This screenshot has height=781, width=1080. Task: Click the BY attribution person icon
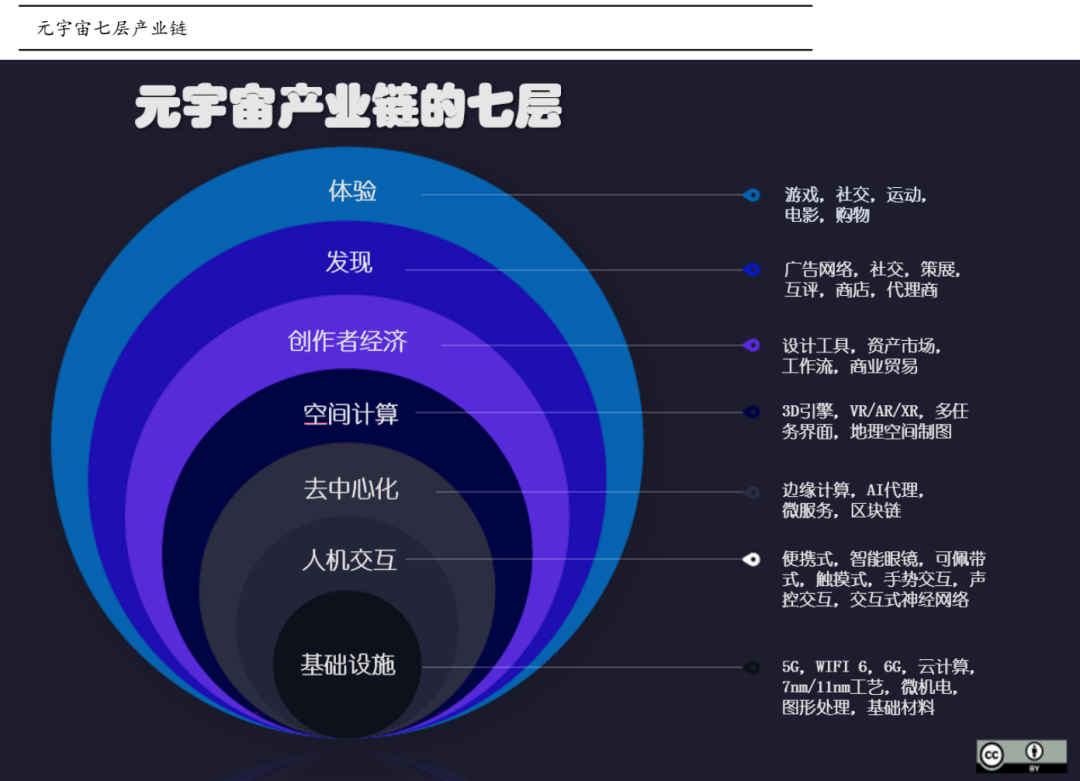point(1033,751)
